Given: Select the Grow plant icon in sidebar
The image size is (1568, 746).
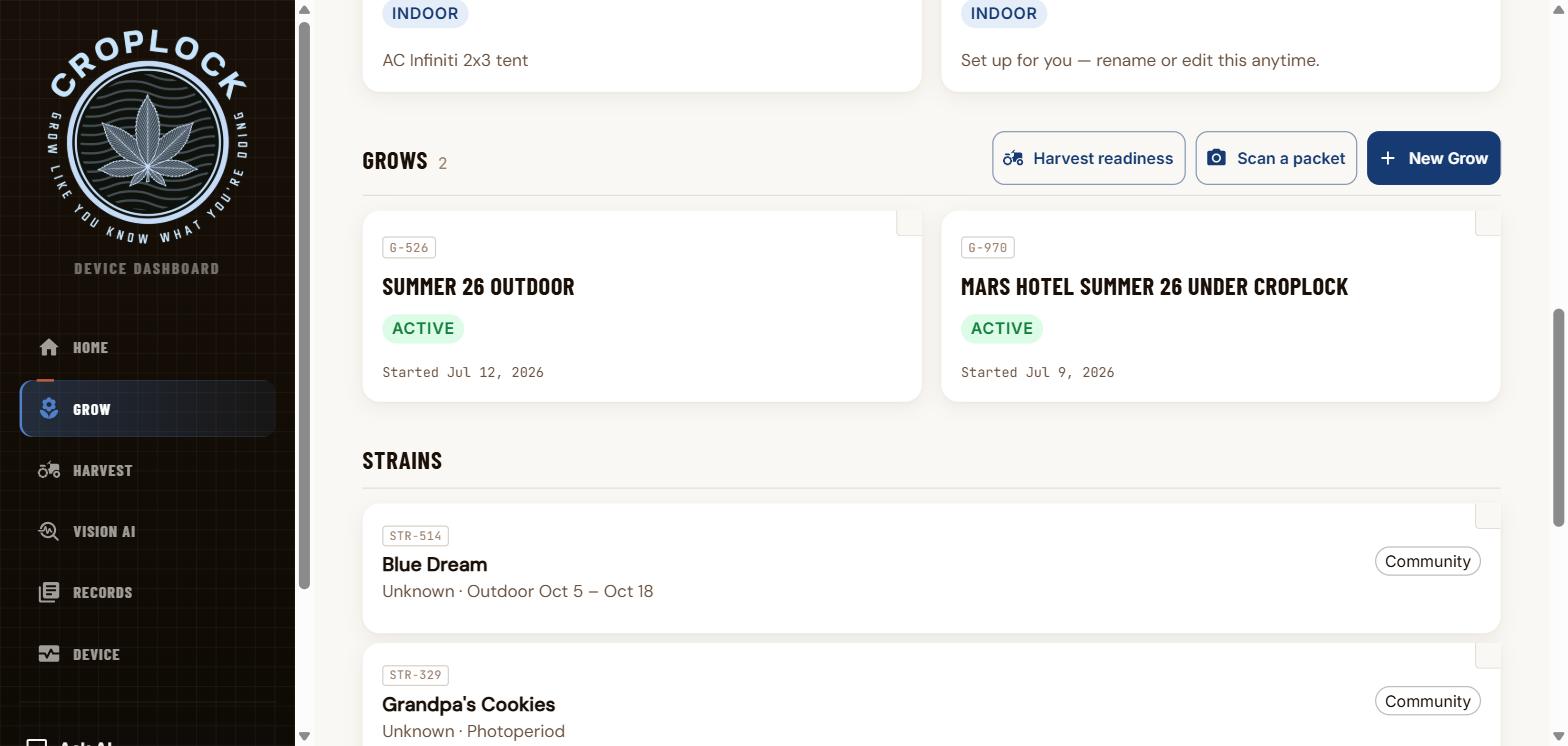Looking at the screenshot, I should click(x=48, y=409).
